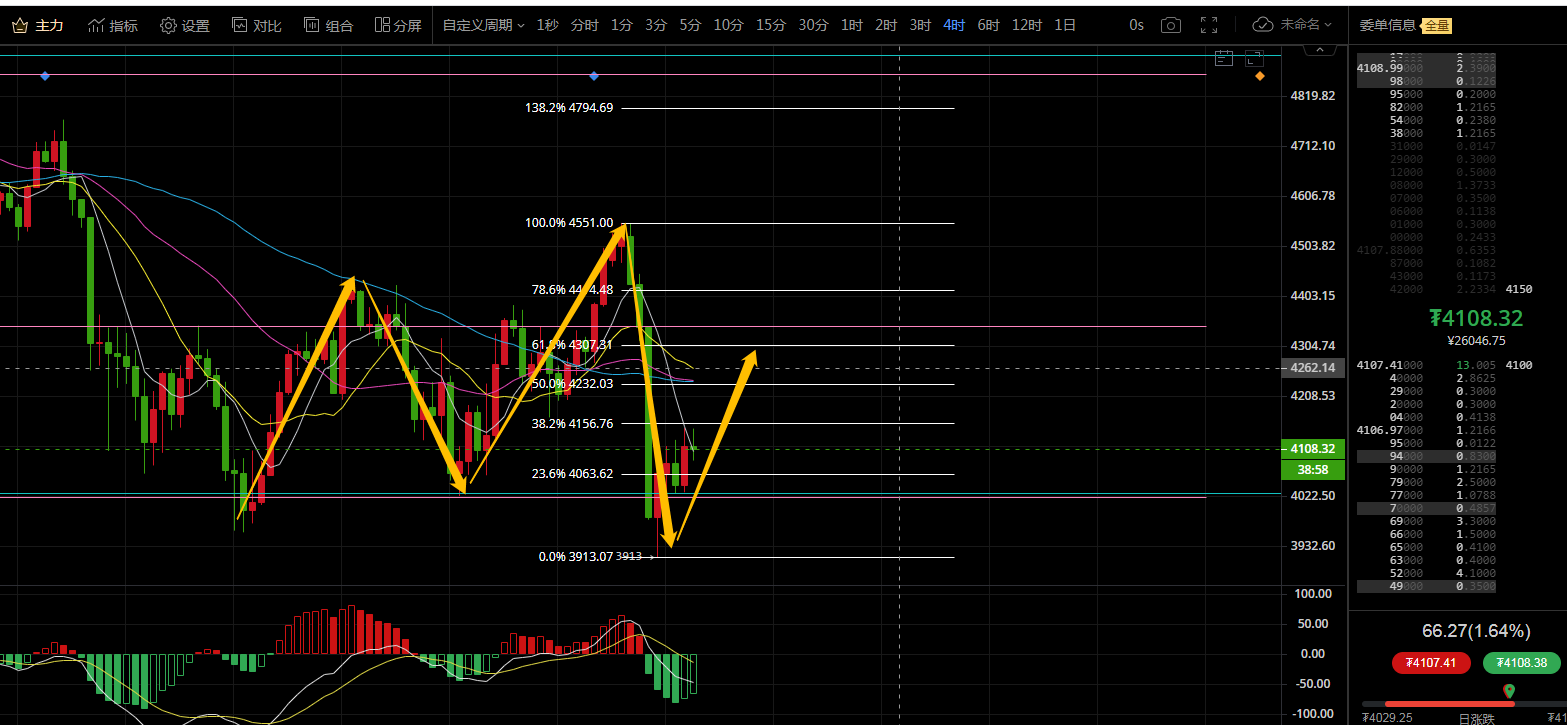The height and width of the screenshot is (725, 1567).
Task: Expand the 自定义周期 custom period dropdown
Action: [x=483, y=25]
